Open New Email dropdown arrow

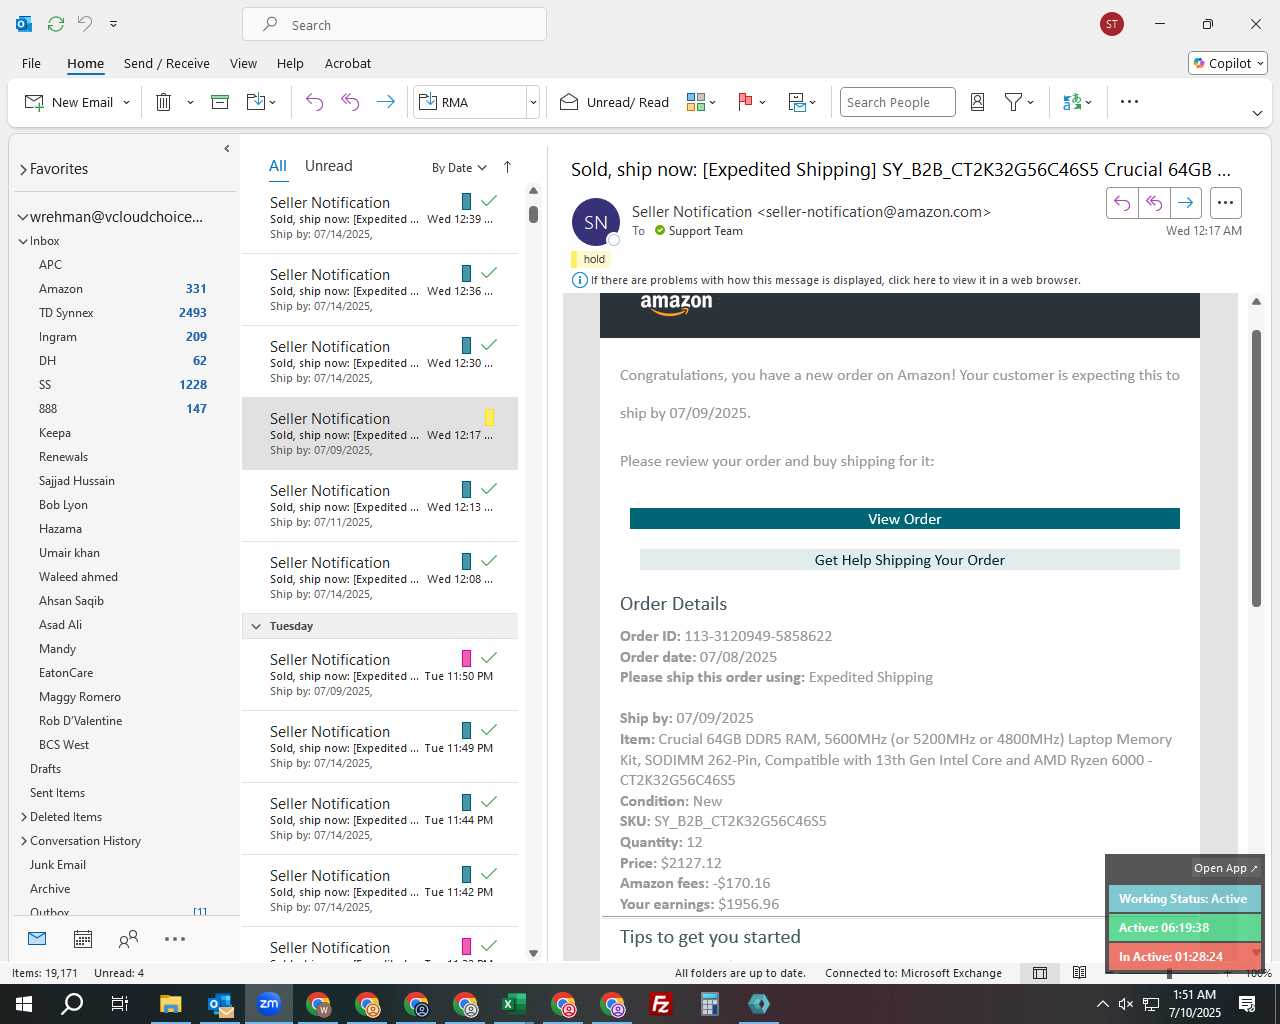click(x=126, y=102)
